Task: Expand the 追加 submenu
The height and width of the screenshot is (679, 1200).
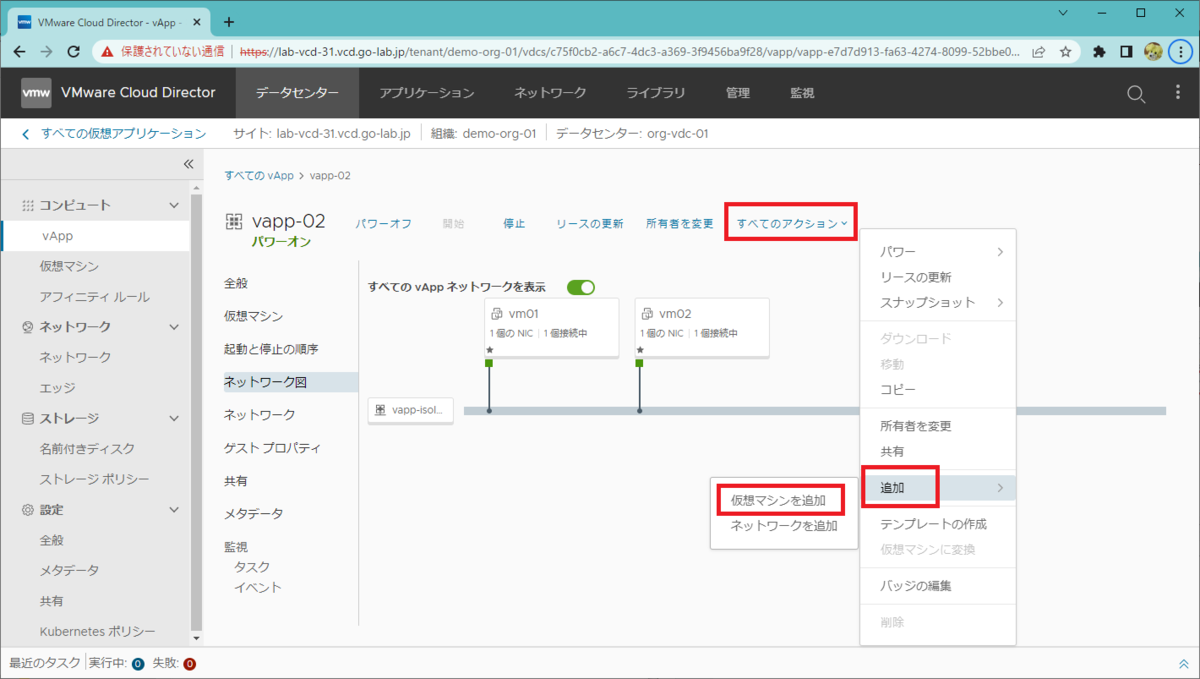Action: [938, 487]
